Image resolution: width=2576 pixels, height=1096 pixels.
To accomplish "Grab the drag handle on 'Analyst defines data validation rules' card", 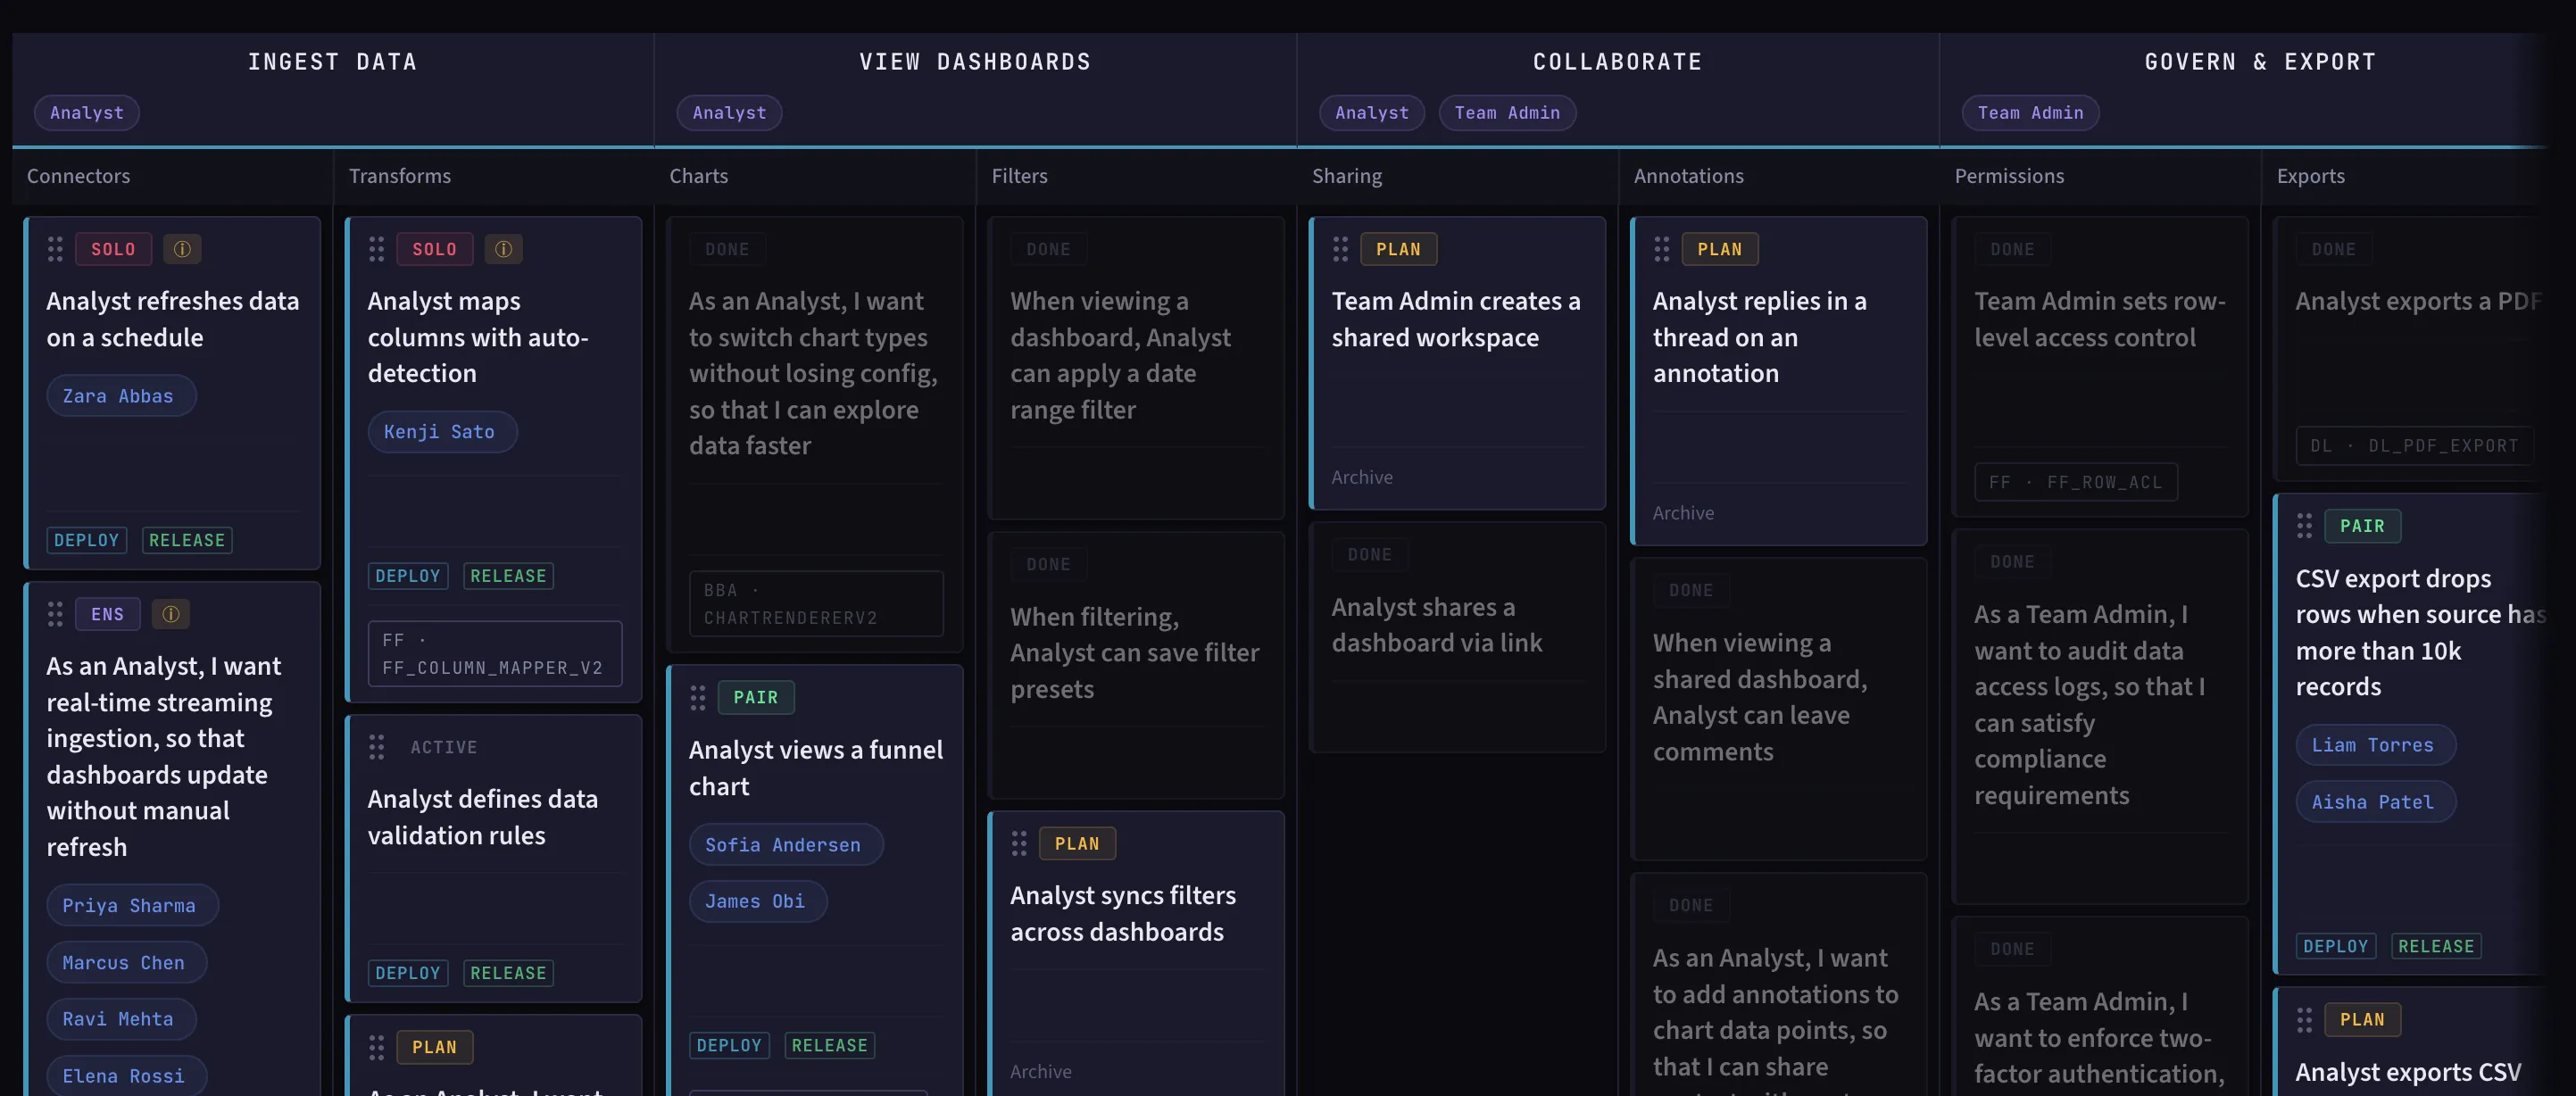I will click(376, 747).
